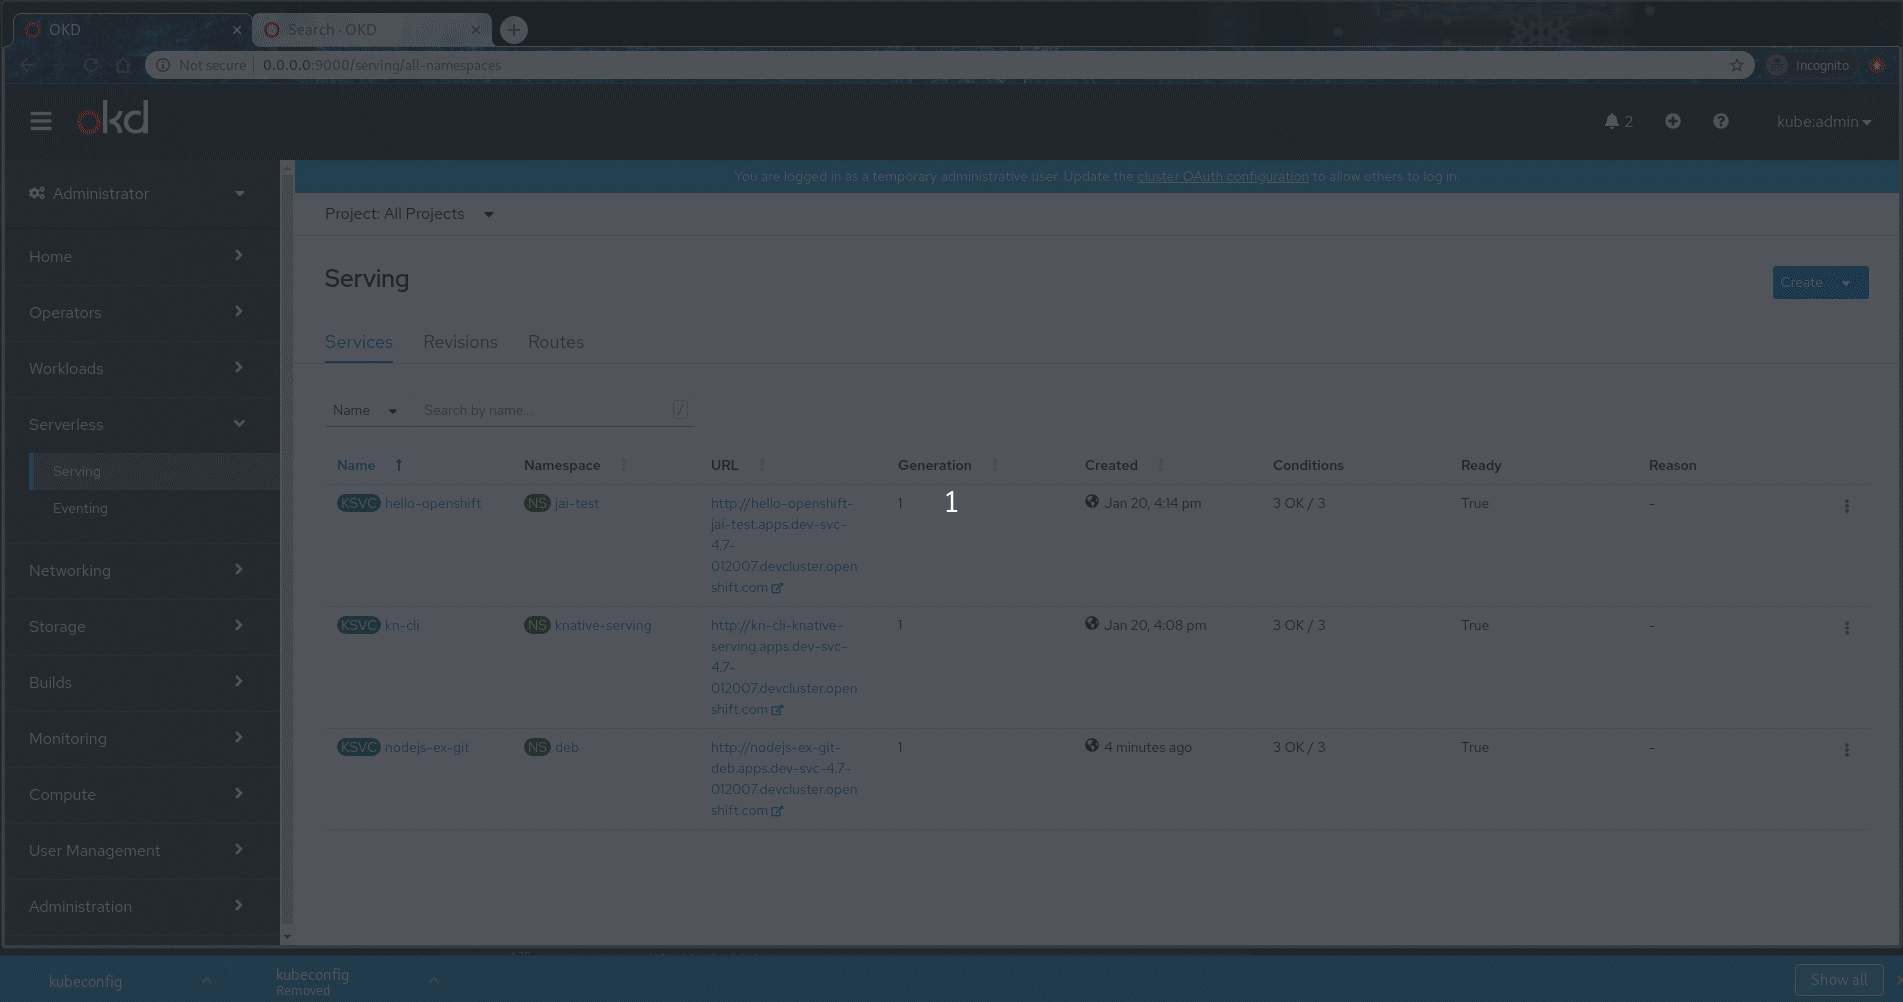Open the nodejs-ex-git service link
This screenshot has width=1903, height=1002.
pyautogui.click(x=427, y=747)
